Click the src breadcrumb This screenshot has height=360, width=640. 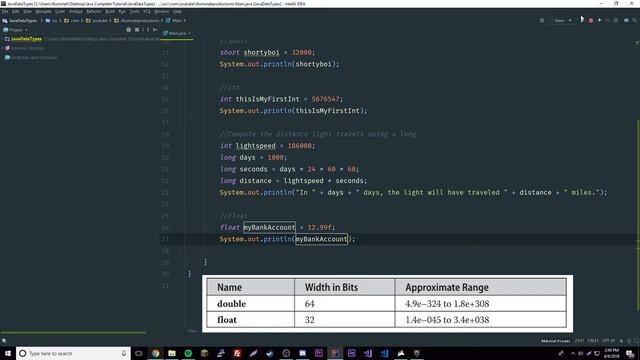[x=52, y=20]
